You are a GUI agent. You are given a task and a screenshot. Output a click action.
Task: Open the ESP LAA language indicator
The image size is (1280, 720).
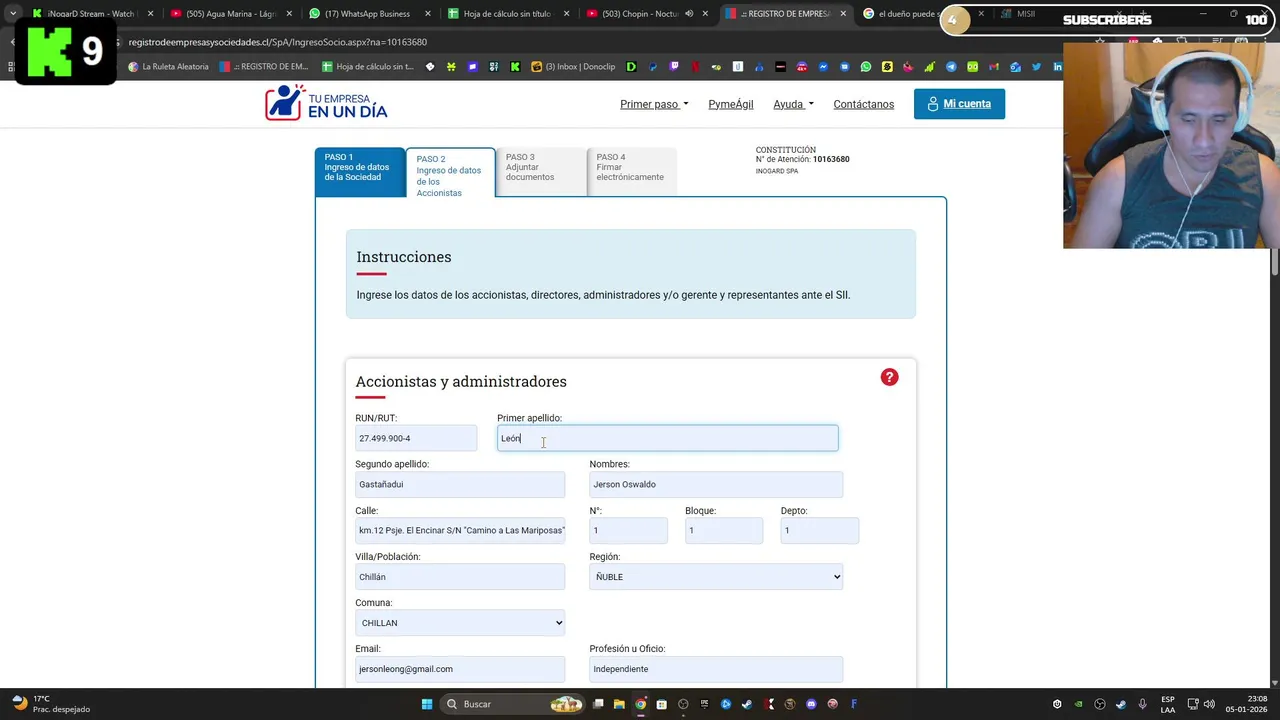pos(1168,704)
